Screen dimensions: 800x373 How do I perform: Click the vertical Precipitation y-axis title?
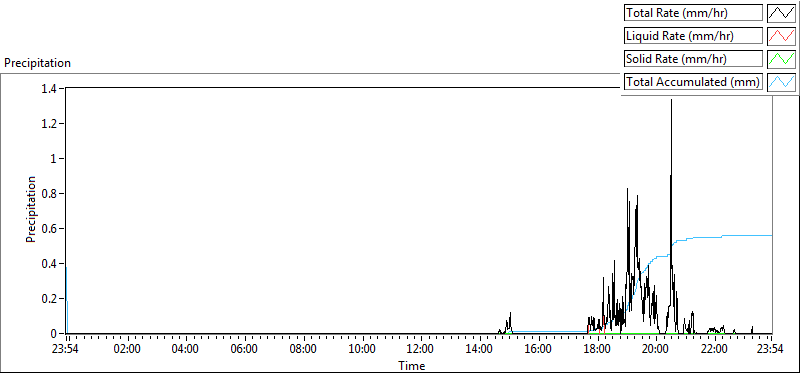coord(31,209)
